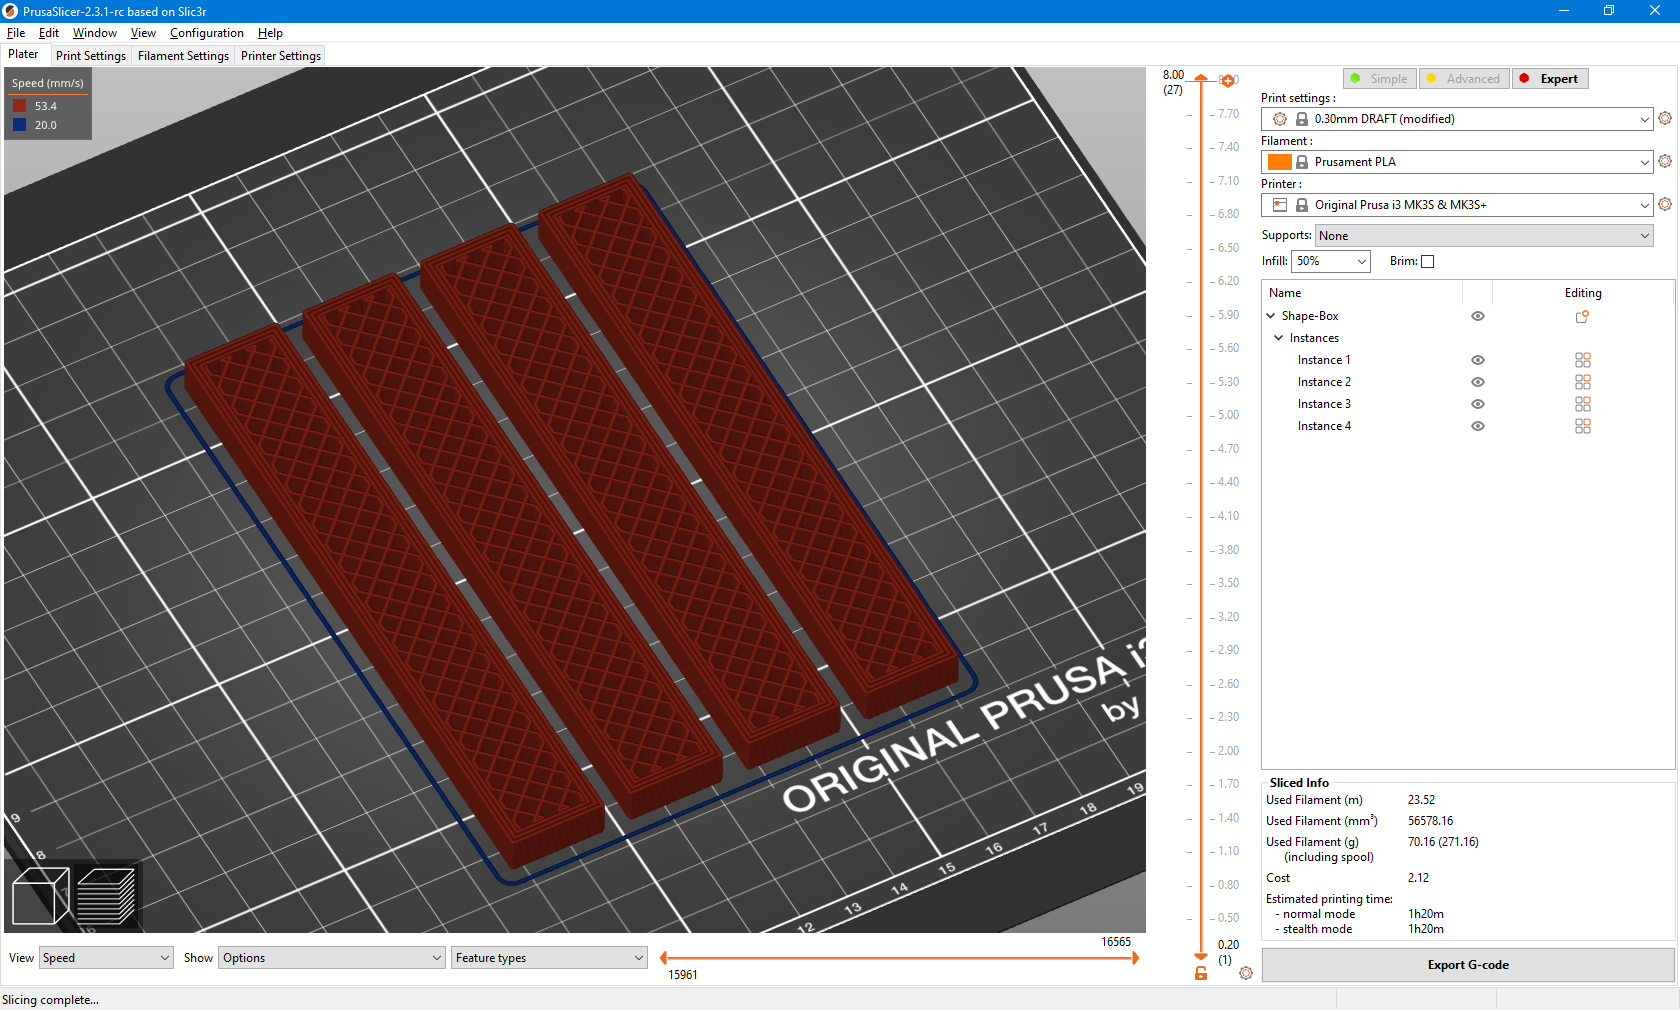1680x1010 pixels.
Task: Click the orange filament color swatch
Action: (1279, 162)
